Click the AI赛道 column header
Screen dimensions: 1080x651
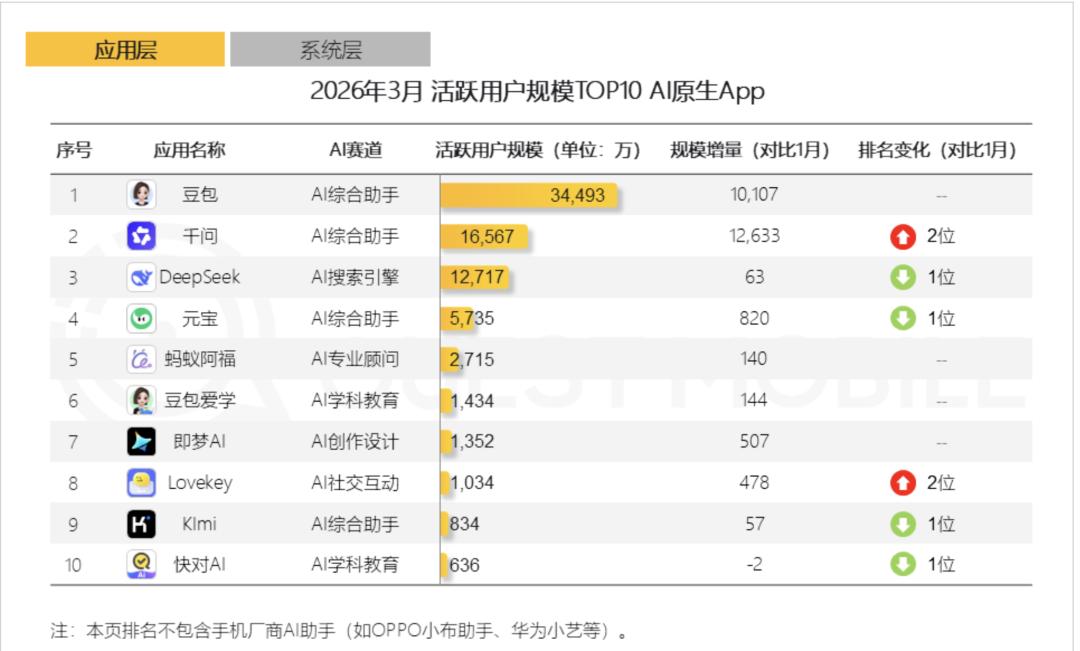point(355,149)
